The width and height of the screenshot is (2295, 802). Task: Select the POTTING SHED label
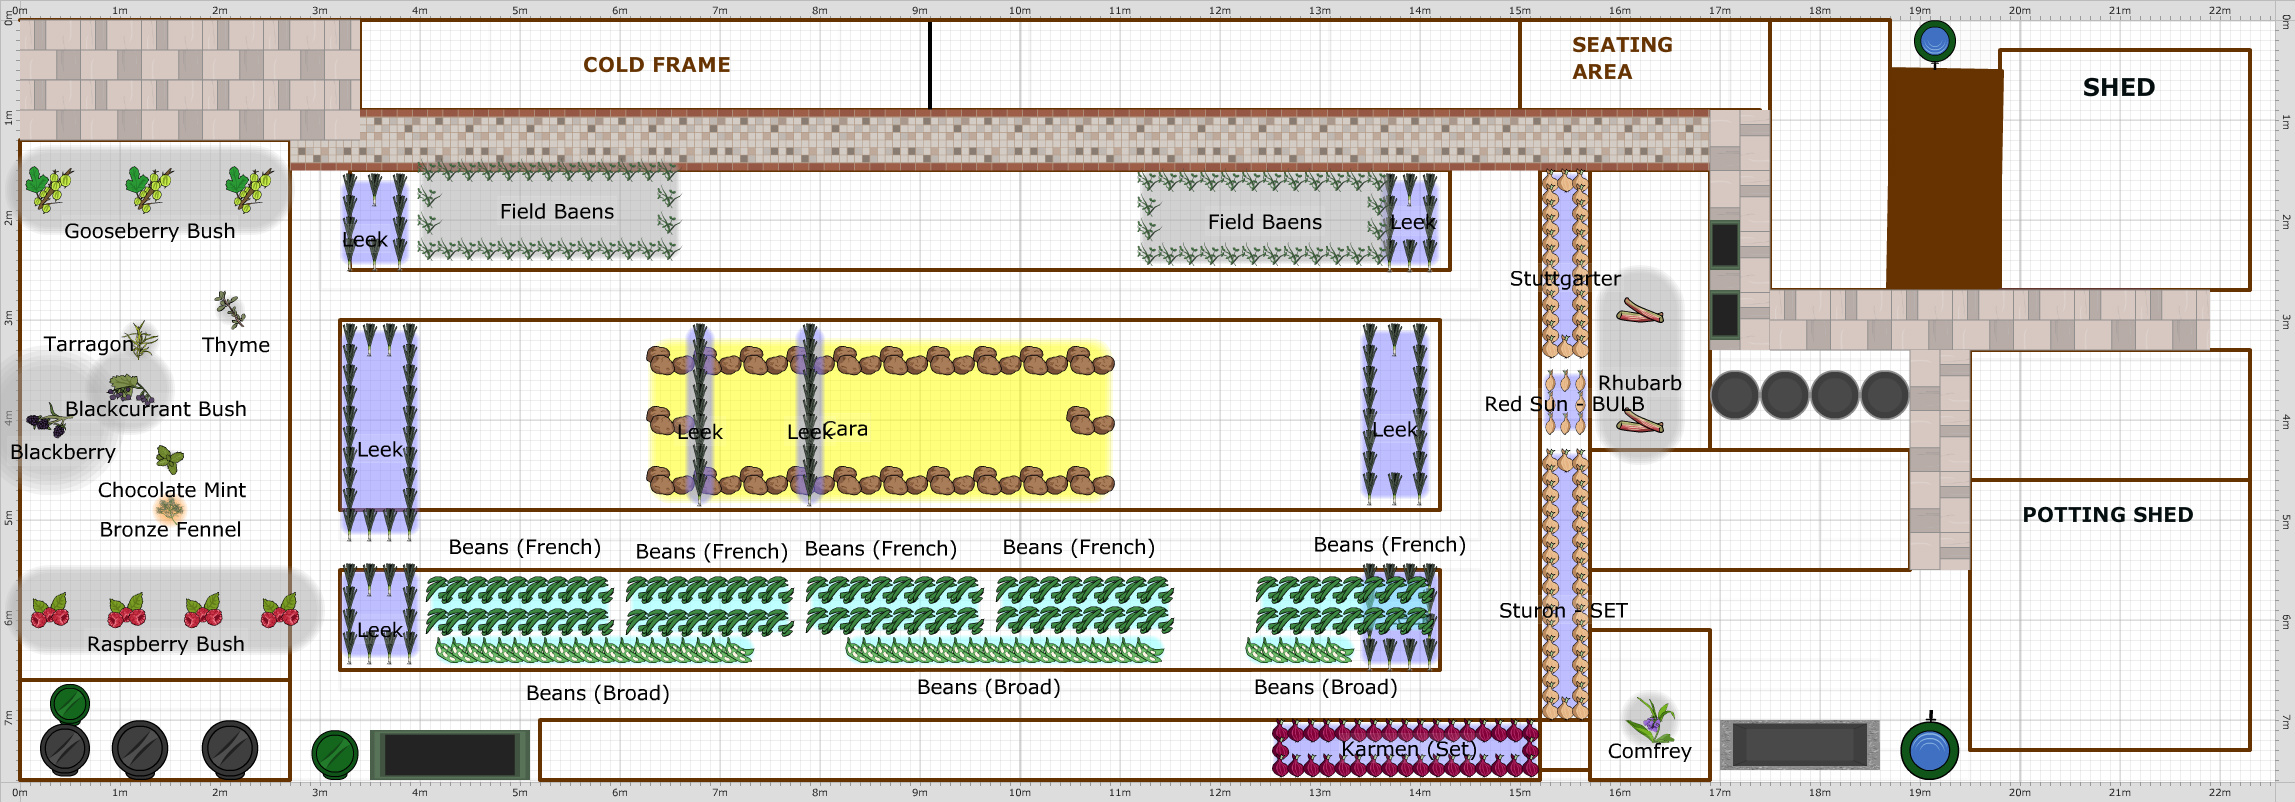point(2108,515)
